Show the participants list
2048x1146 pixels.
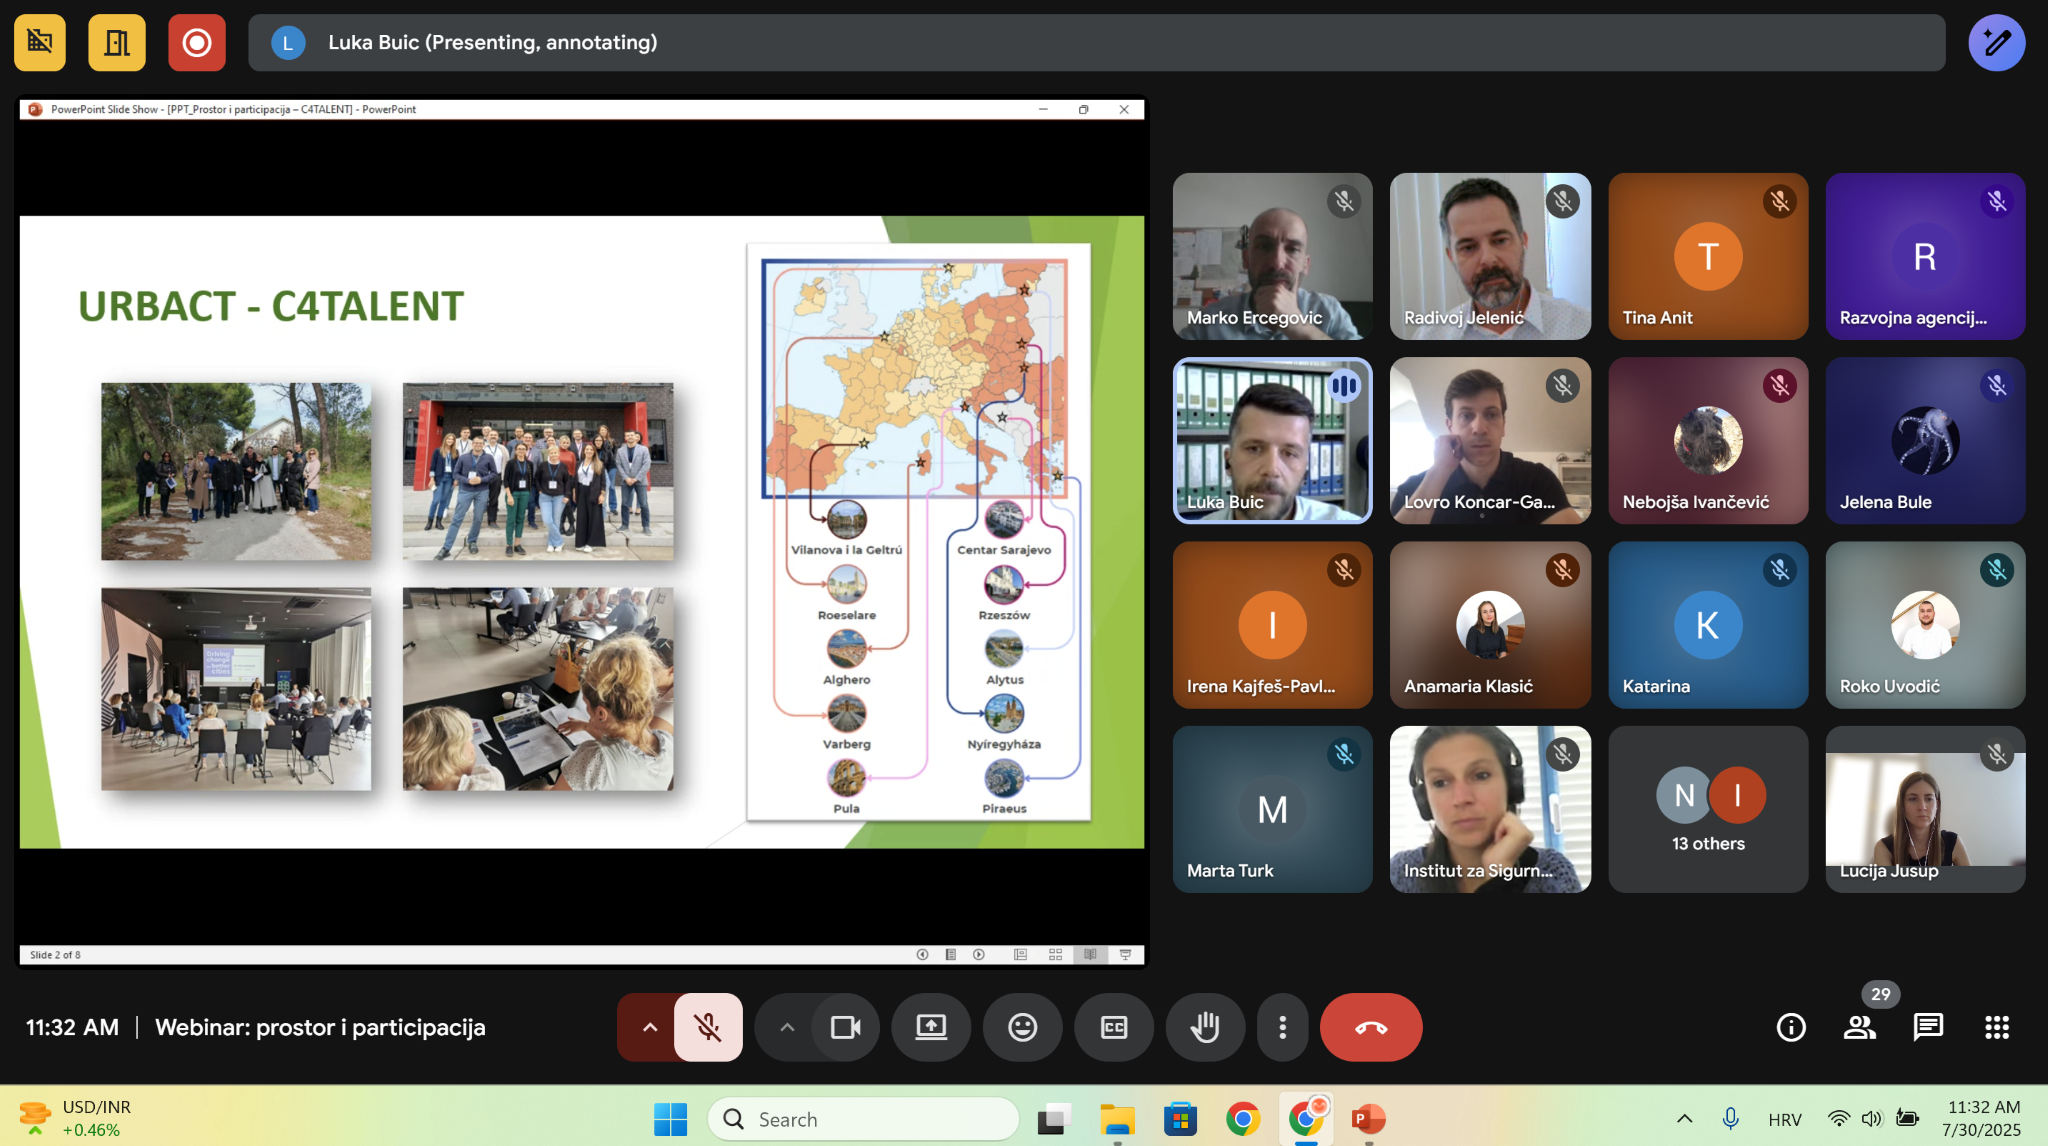pyautogui.click(x=1860, y=1027)
